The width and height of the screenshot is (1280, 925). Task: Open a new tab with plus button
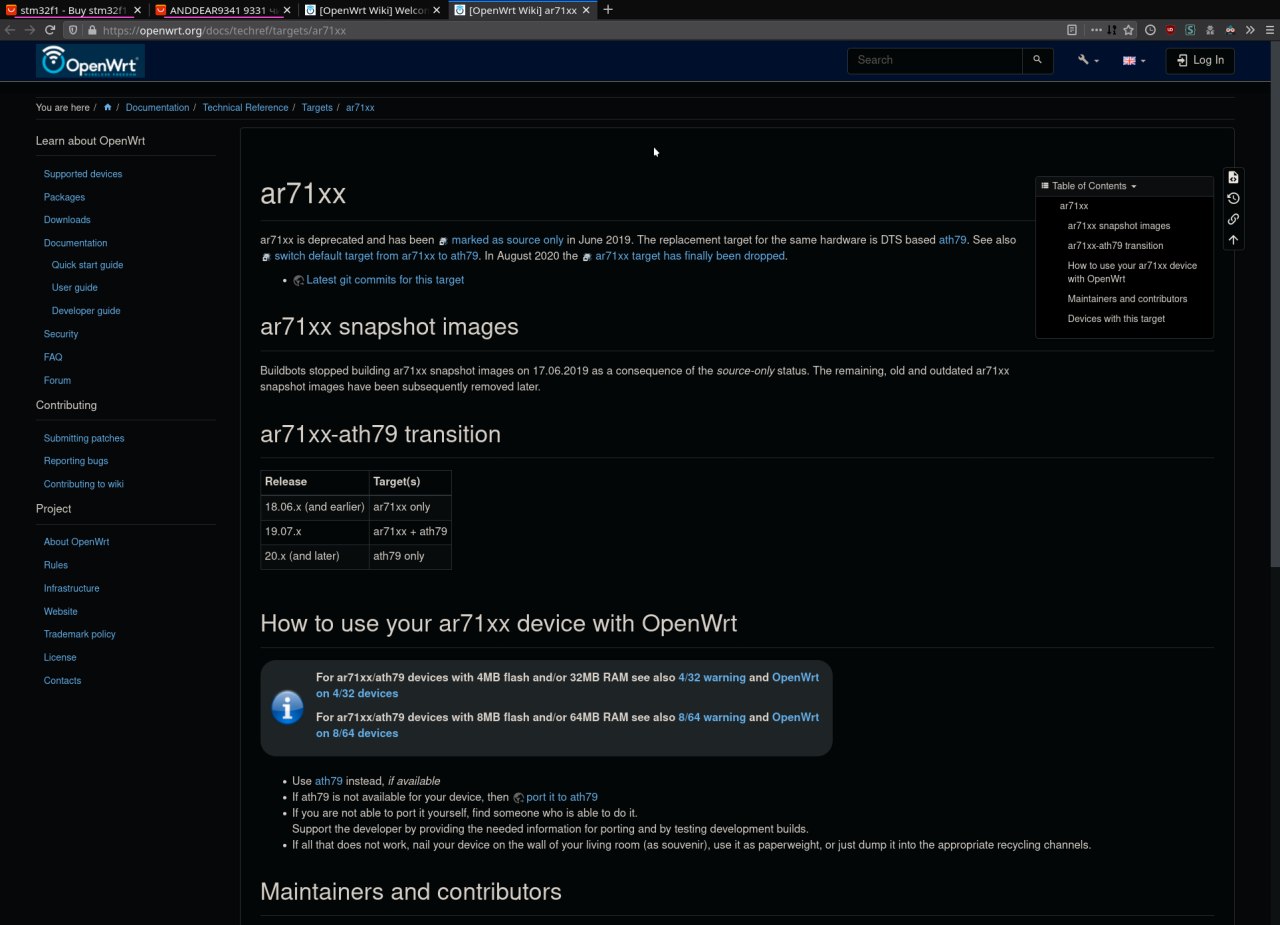(608, 10)
